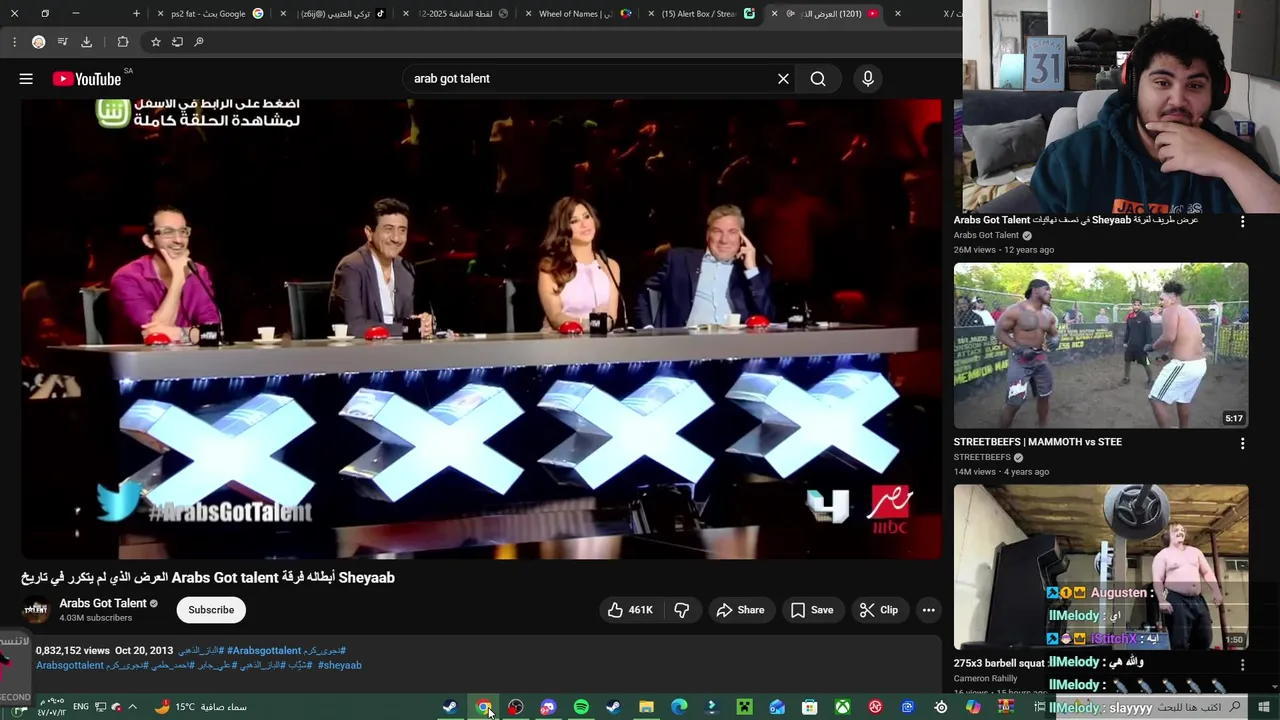Switch to Alert Box Streamlabs tab
Screen dimensions: 1280x720
700,14
